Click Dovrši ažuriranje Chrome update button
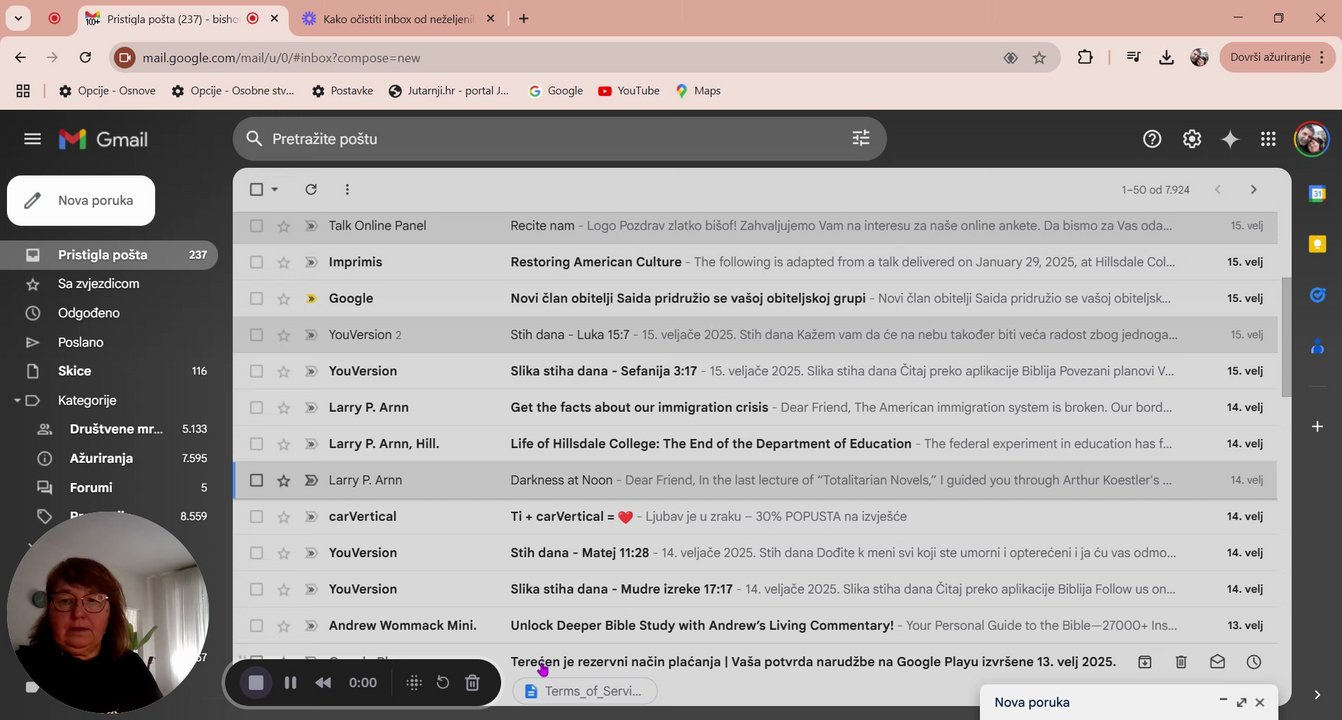Screen dimensions: 1342x720 point(1278,58)
